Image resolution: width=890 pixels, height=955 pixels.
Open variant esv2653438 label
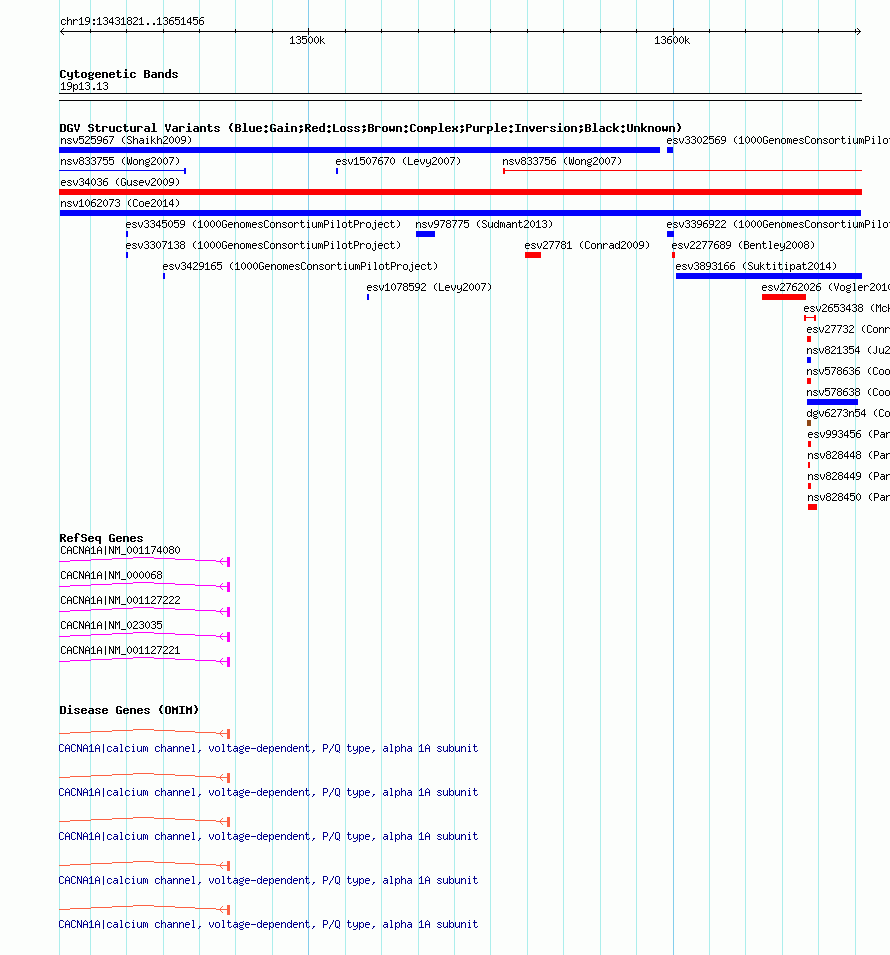click(847, 308)
